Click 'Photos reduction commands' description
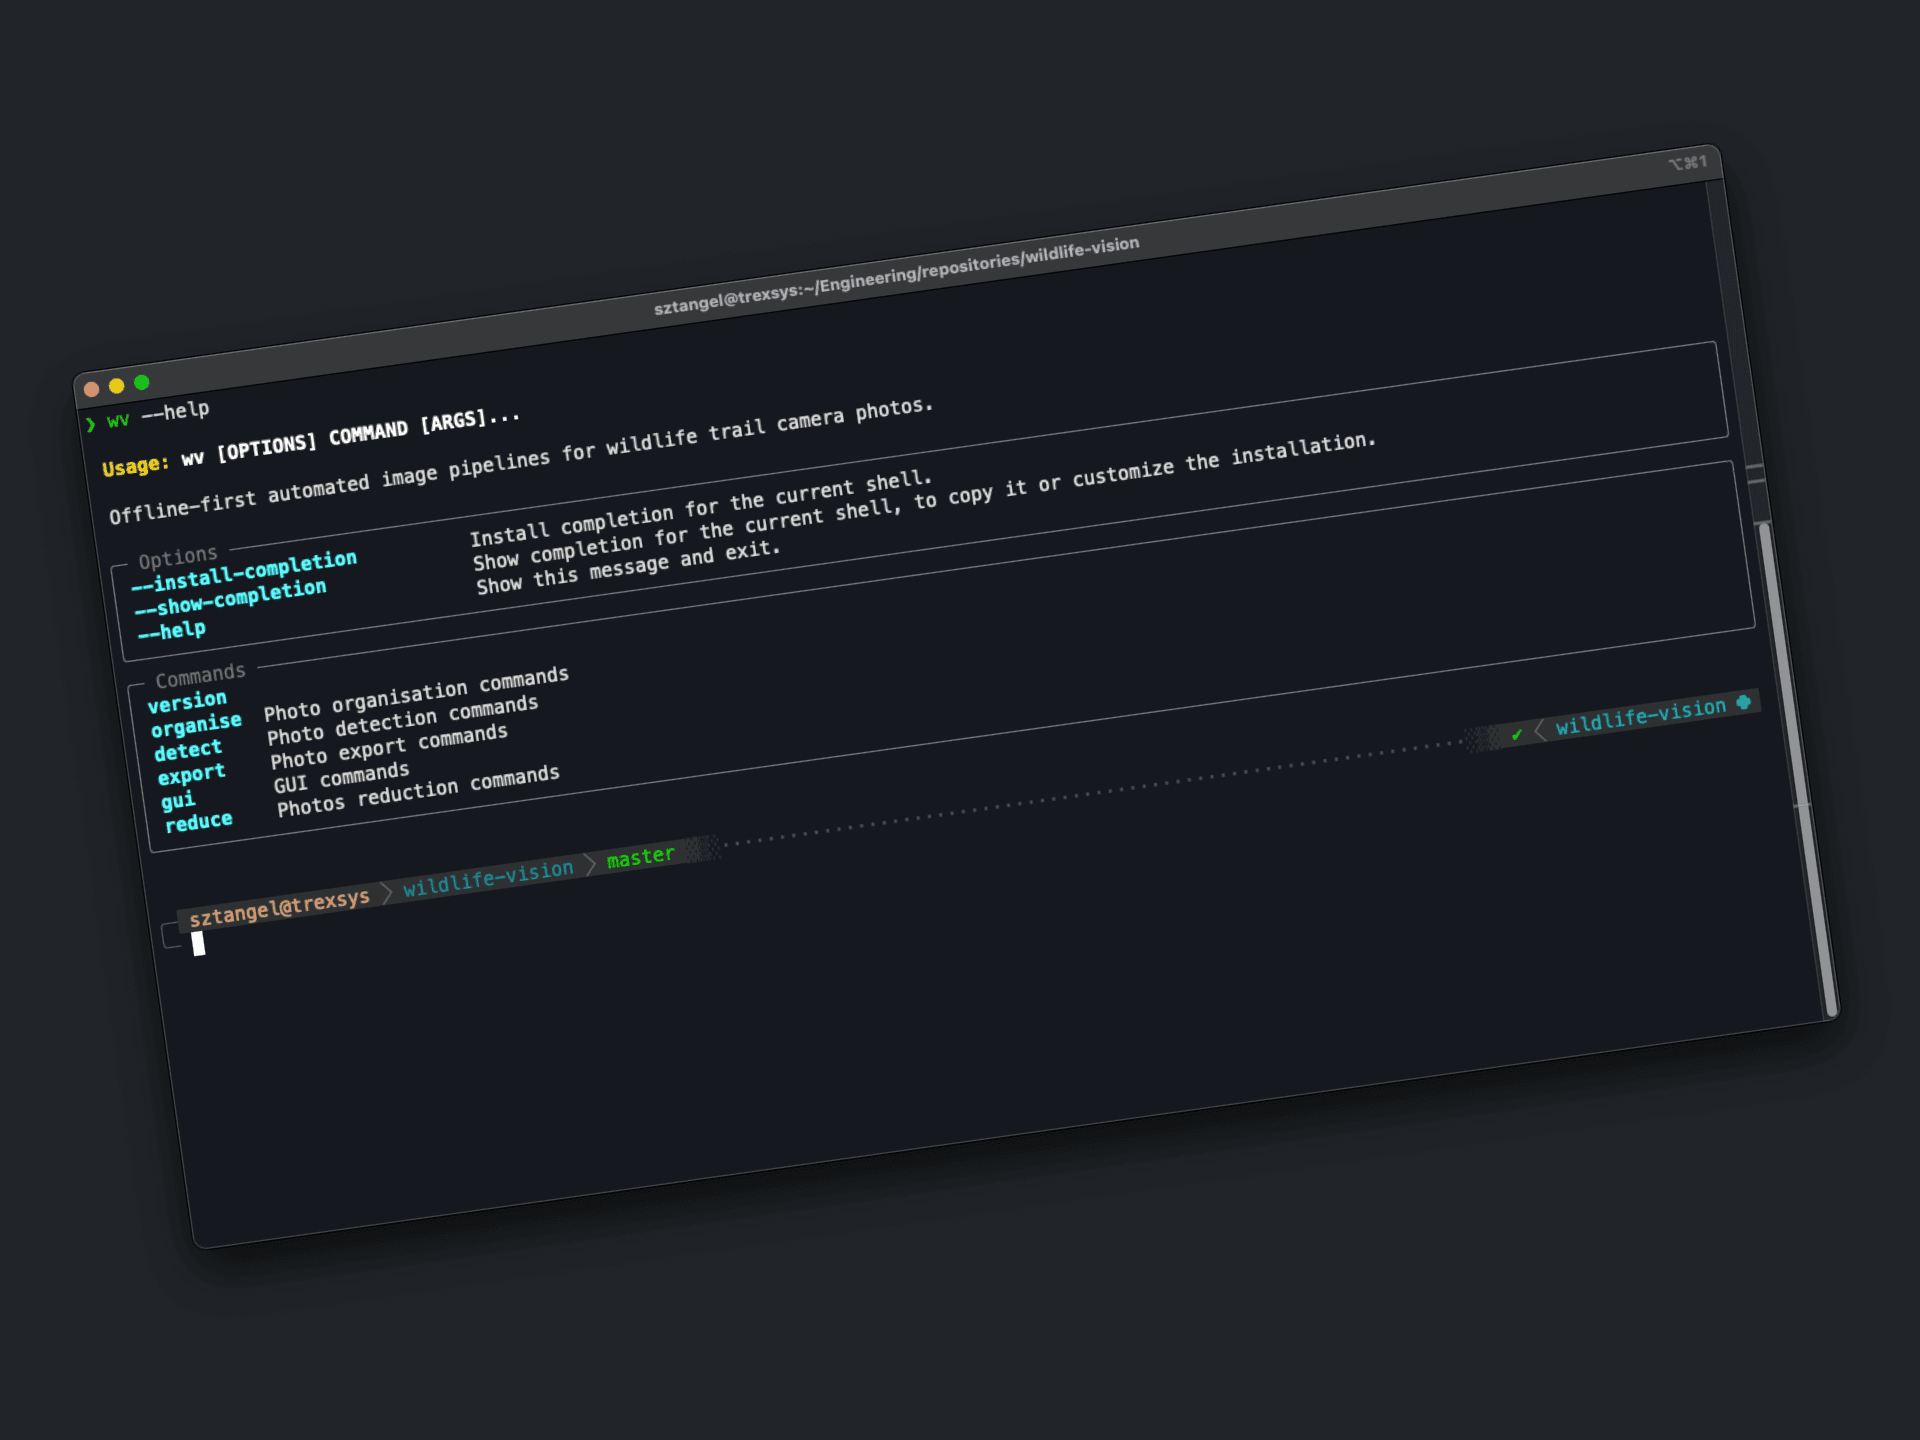This screenshot has height=1440, width=1920. (x=418, y=791)
